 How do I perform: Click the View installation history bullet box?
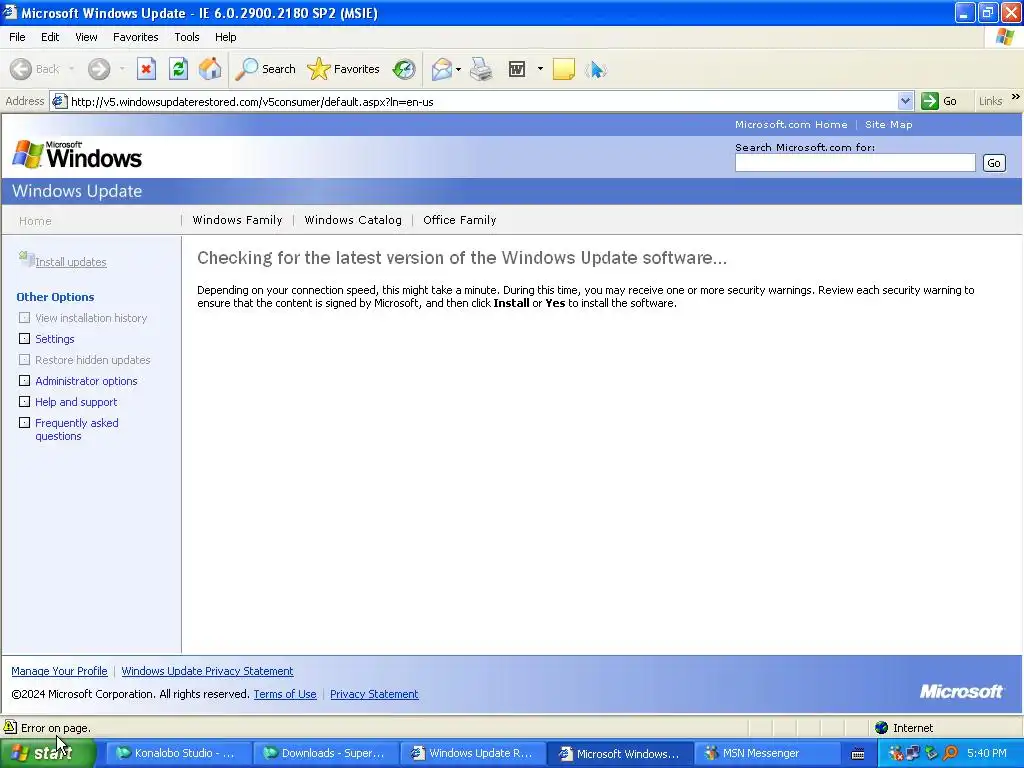tap(24, 317)
